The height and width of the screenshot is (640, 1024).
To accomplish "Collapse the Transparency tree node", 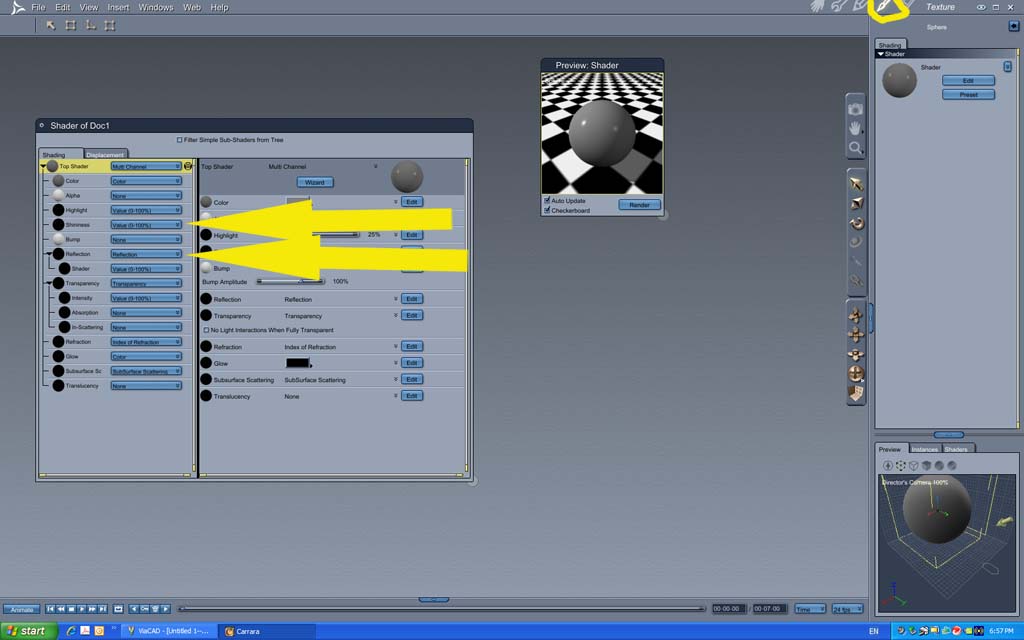I will point(49,283).
